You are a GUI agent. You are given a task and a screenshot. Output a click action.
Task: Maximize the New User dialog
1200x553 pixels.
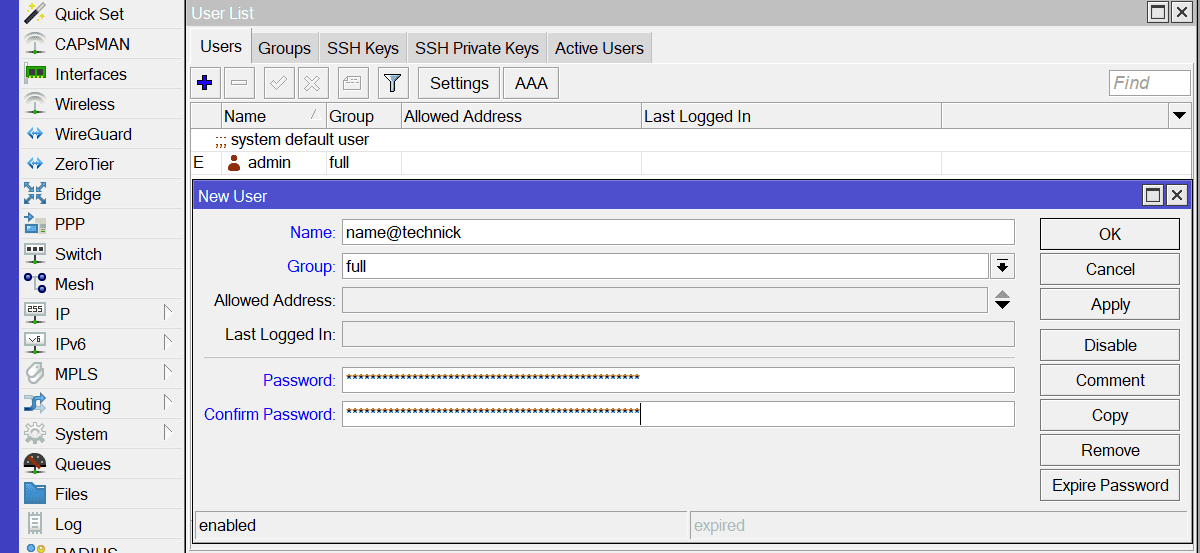1153,195
